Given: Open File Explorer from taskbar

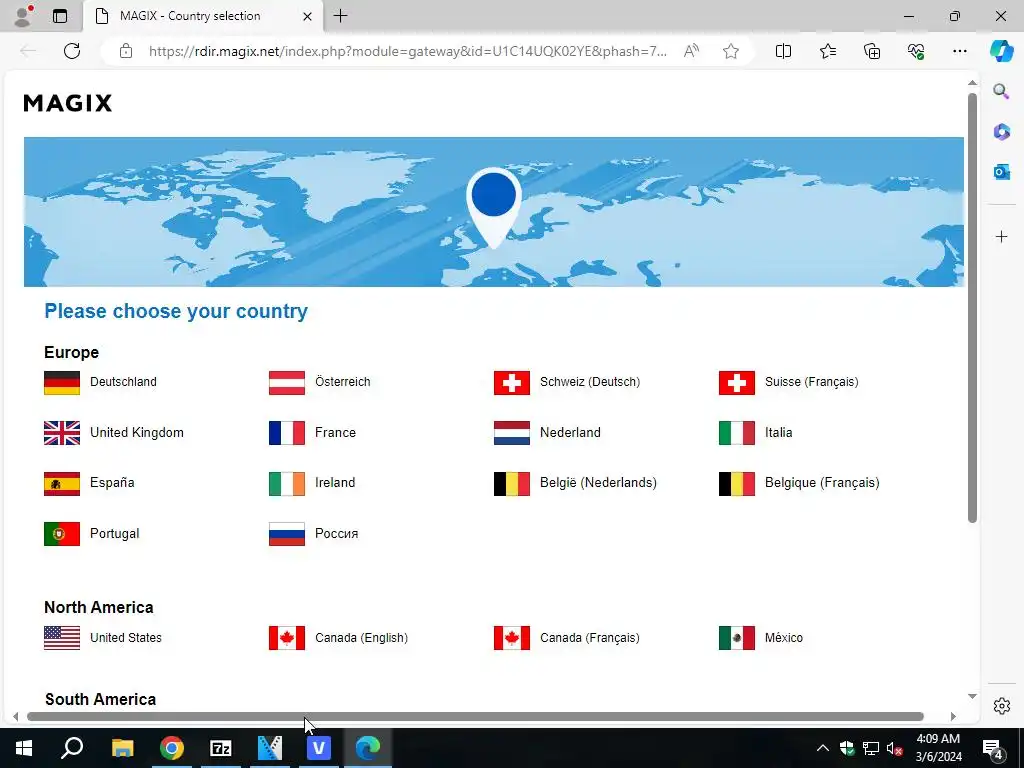Looking at the screenshot, I should pyautogui.click(x=122, y=748).
